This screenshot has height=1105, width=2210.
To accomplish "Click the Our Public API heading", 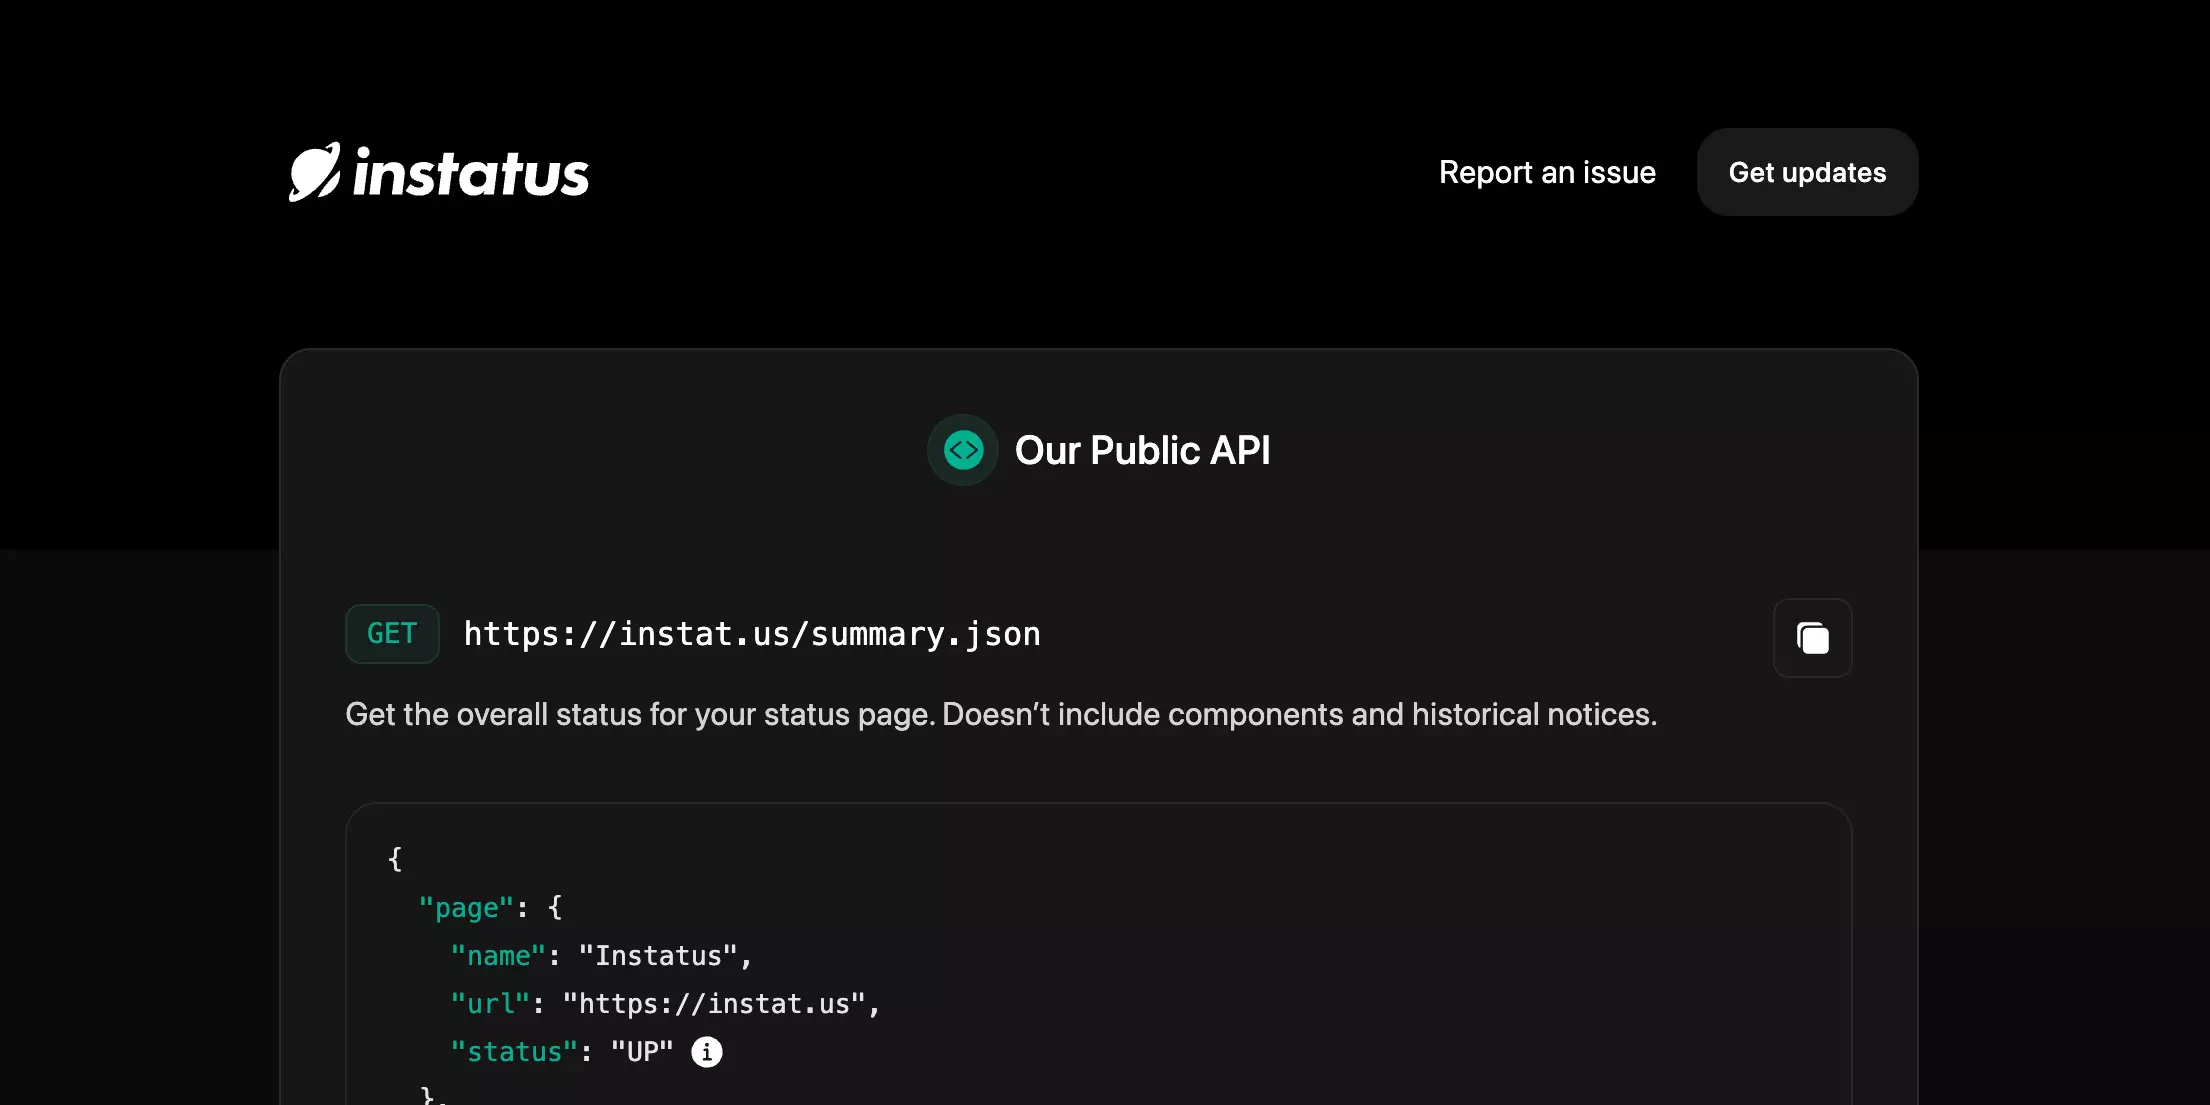I will click(1142, 450).
